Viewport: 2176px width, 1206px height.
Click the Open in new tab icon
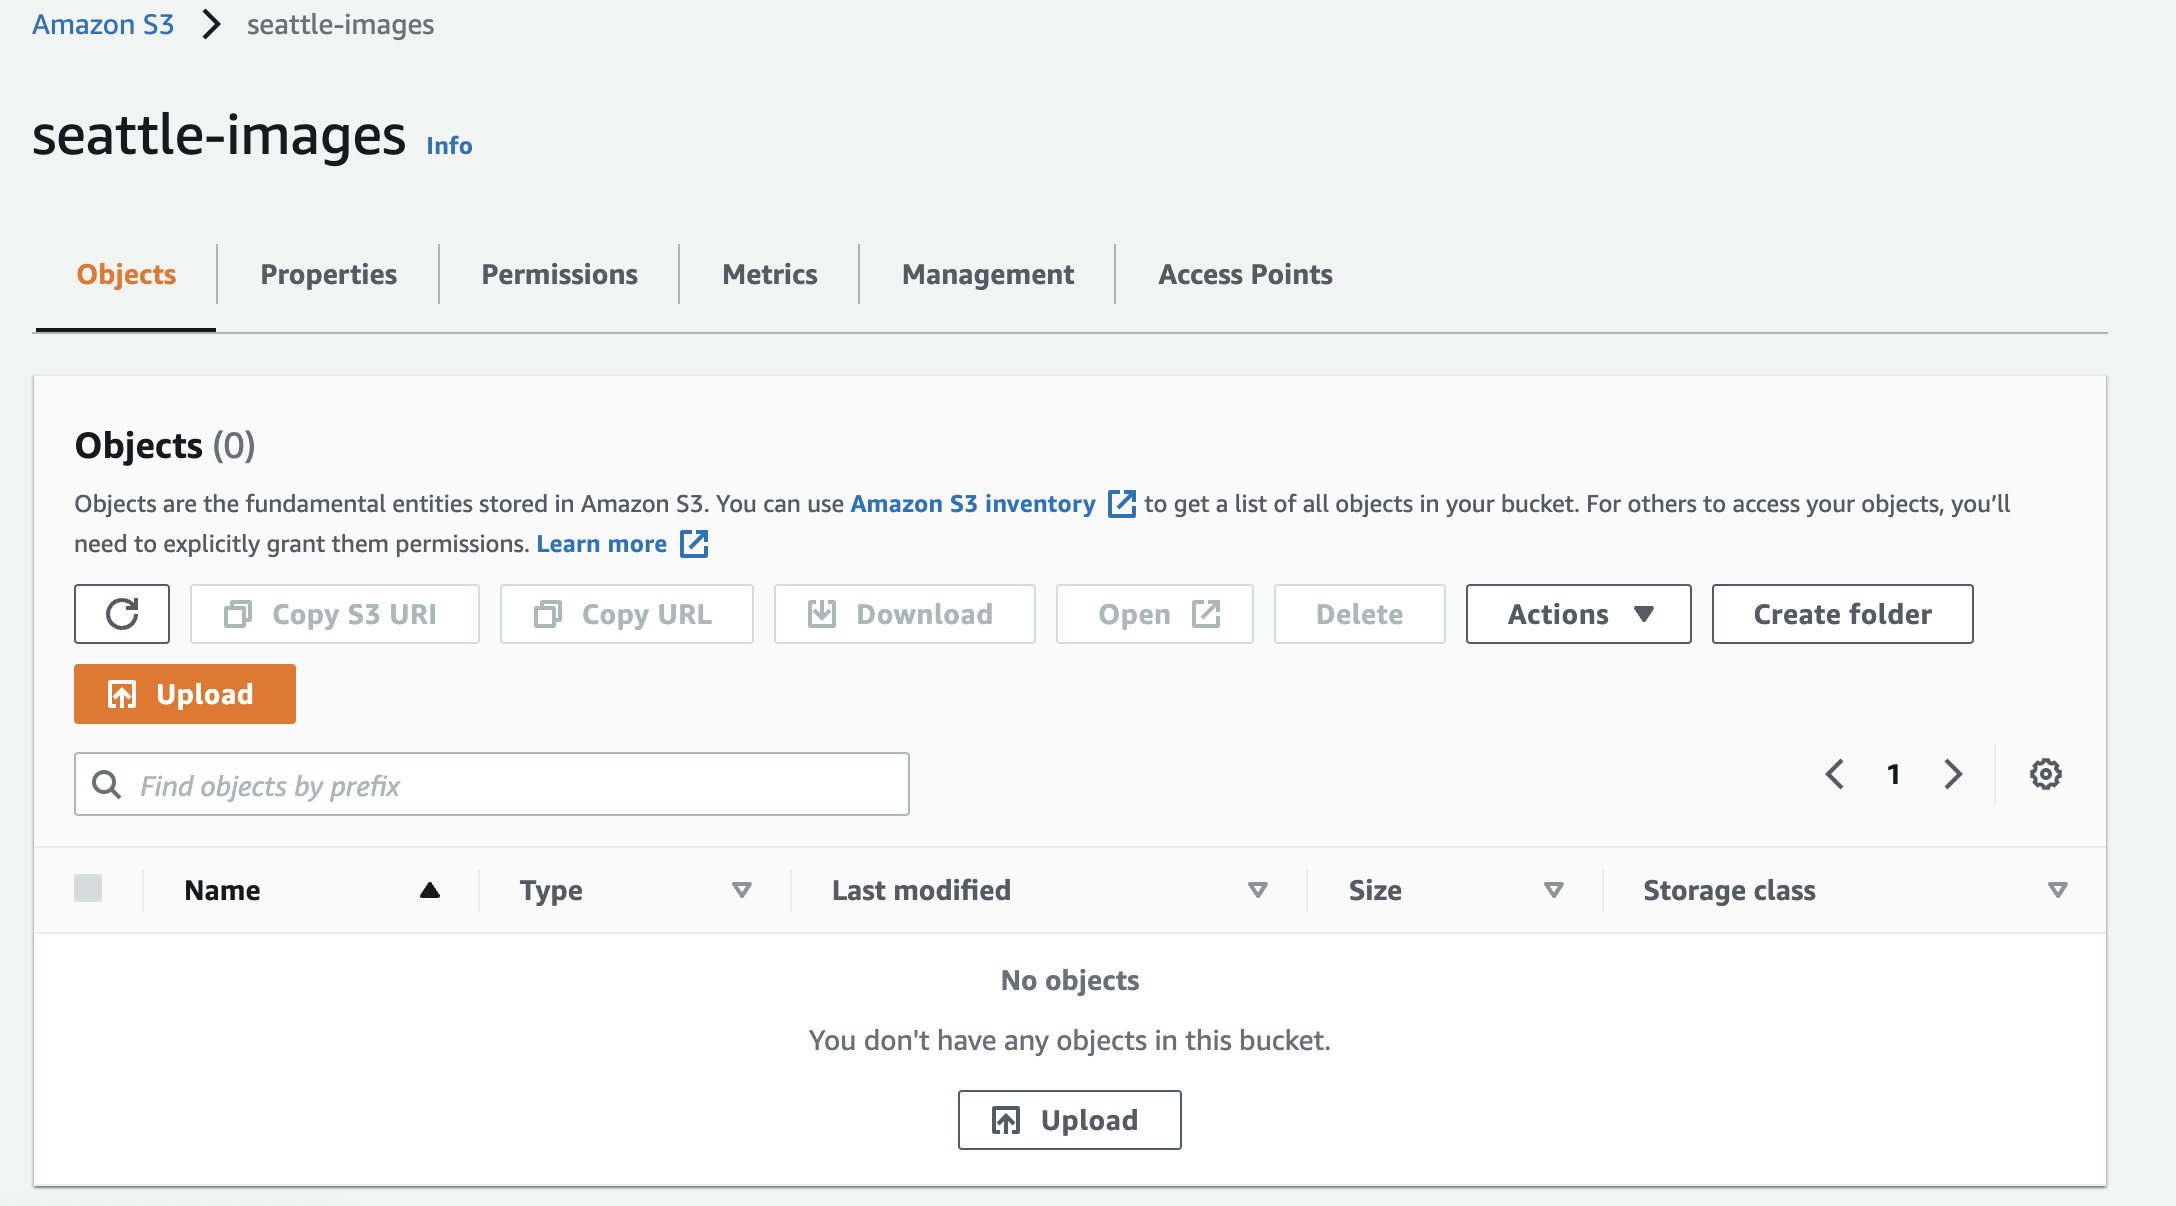[x=1207, y=613]
